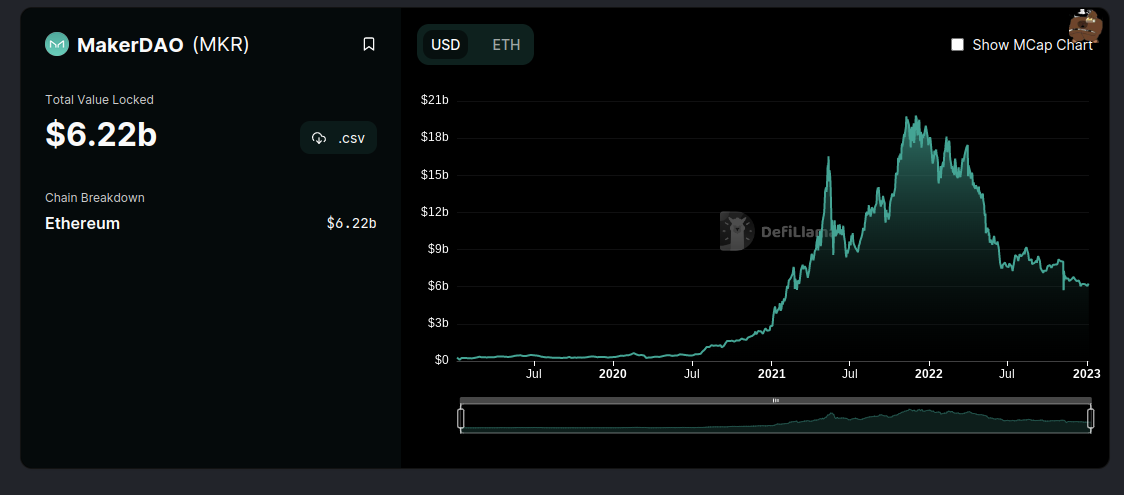The height and width of the screenshot is (495, 1124).
Task: Click the MakerDAO (MKR) title text
Action: click(163, 44)
